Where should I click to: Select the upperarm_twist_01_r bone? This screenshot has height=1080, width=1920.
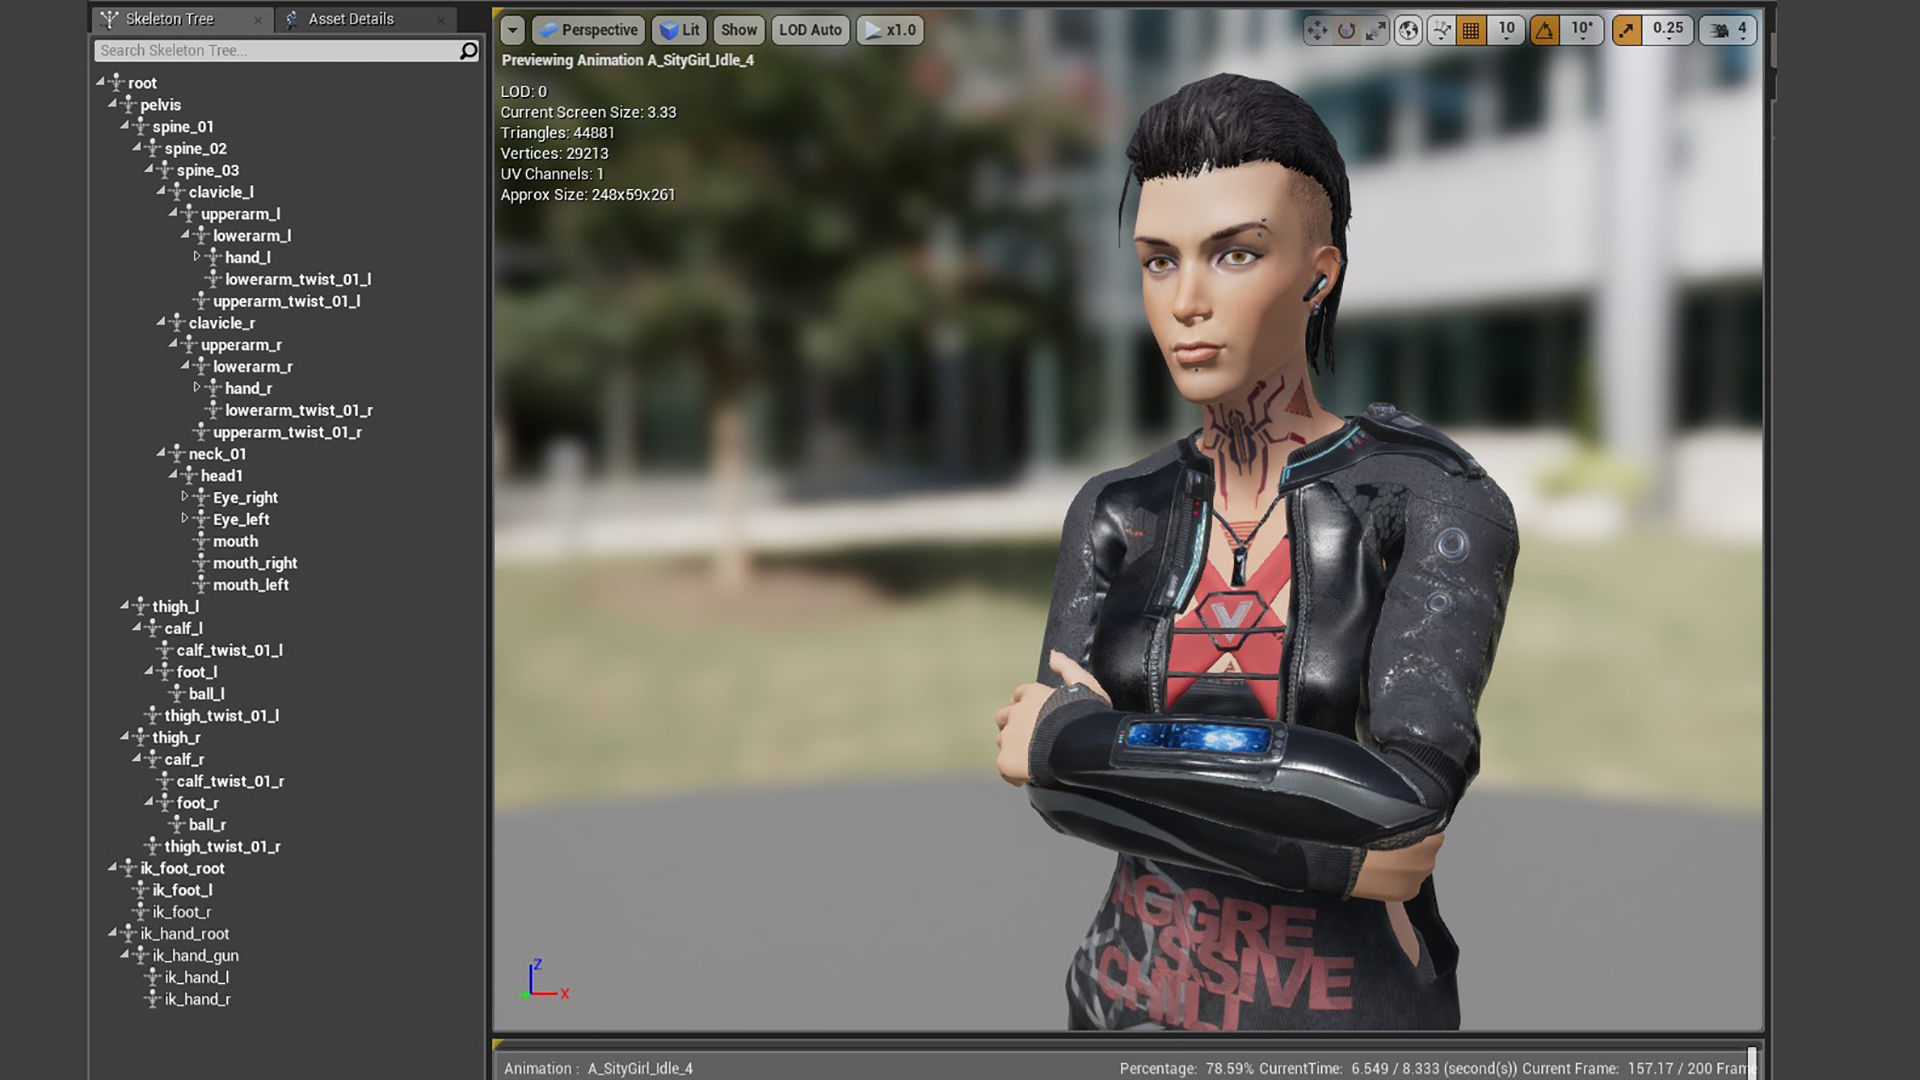[x=287, y=432]
